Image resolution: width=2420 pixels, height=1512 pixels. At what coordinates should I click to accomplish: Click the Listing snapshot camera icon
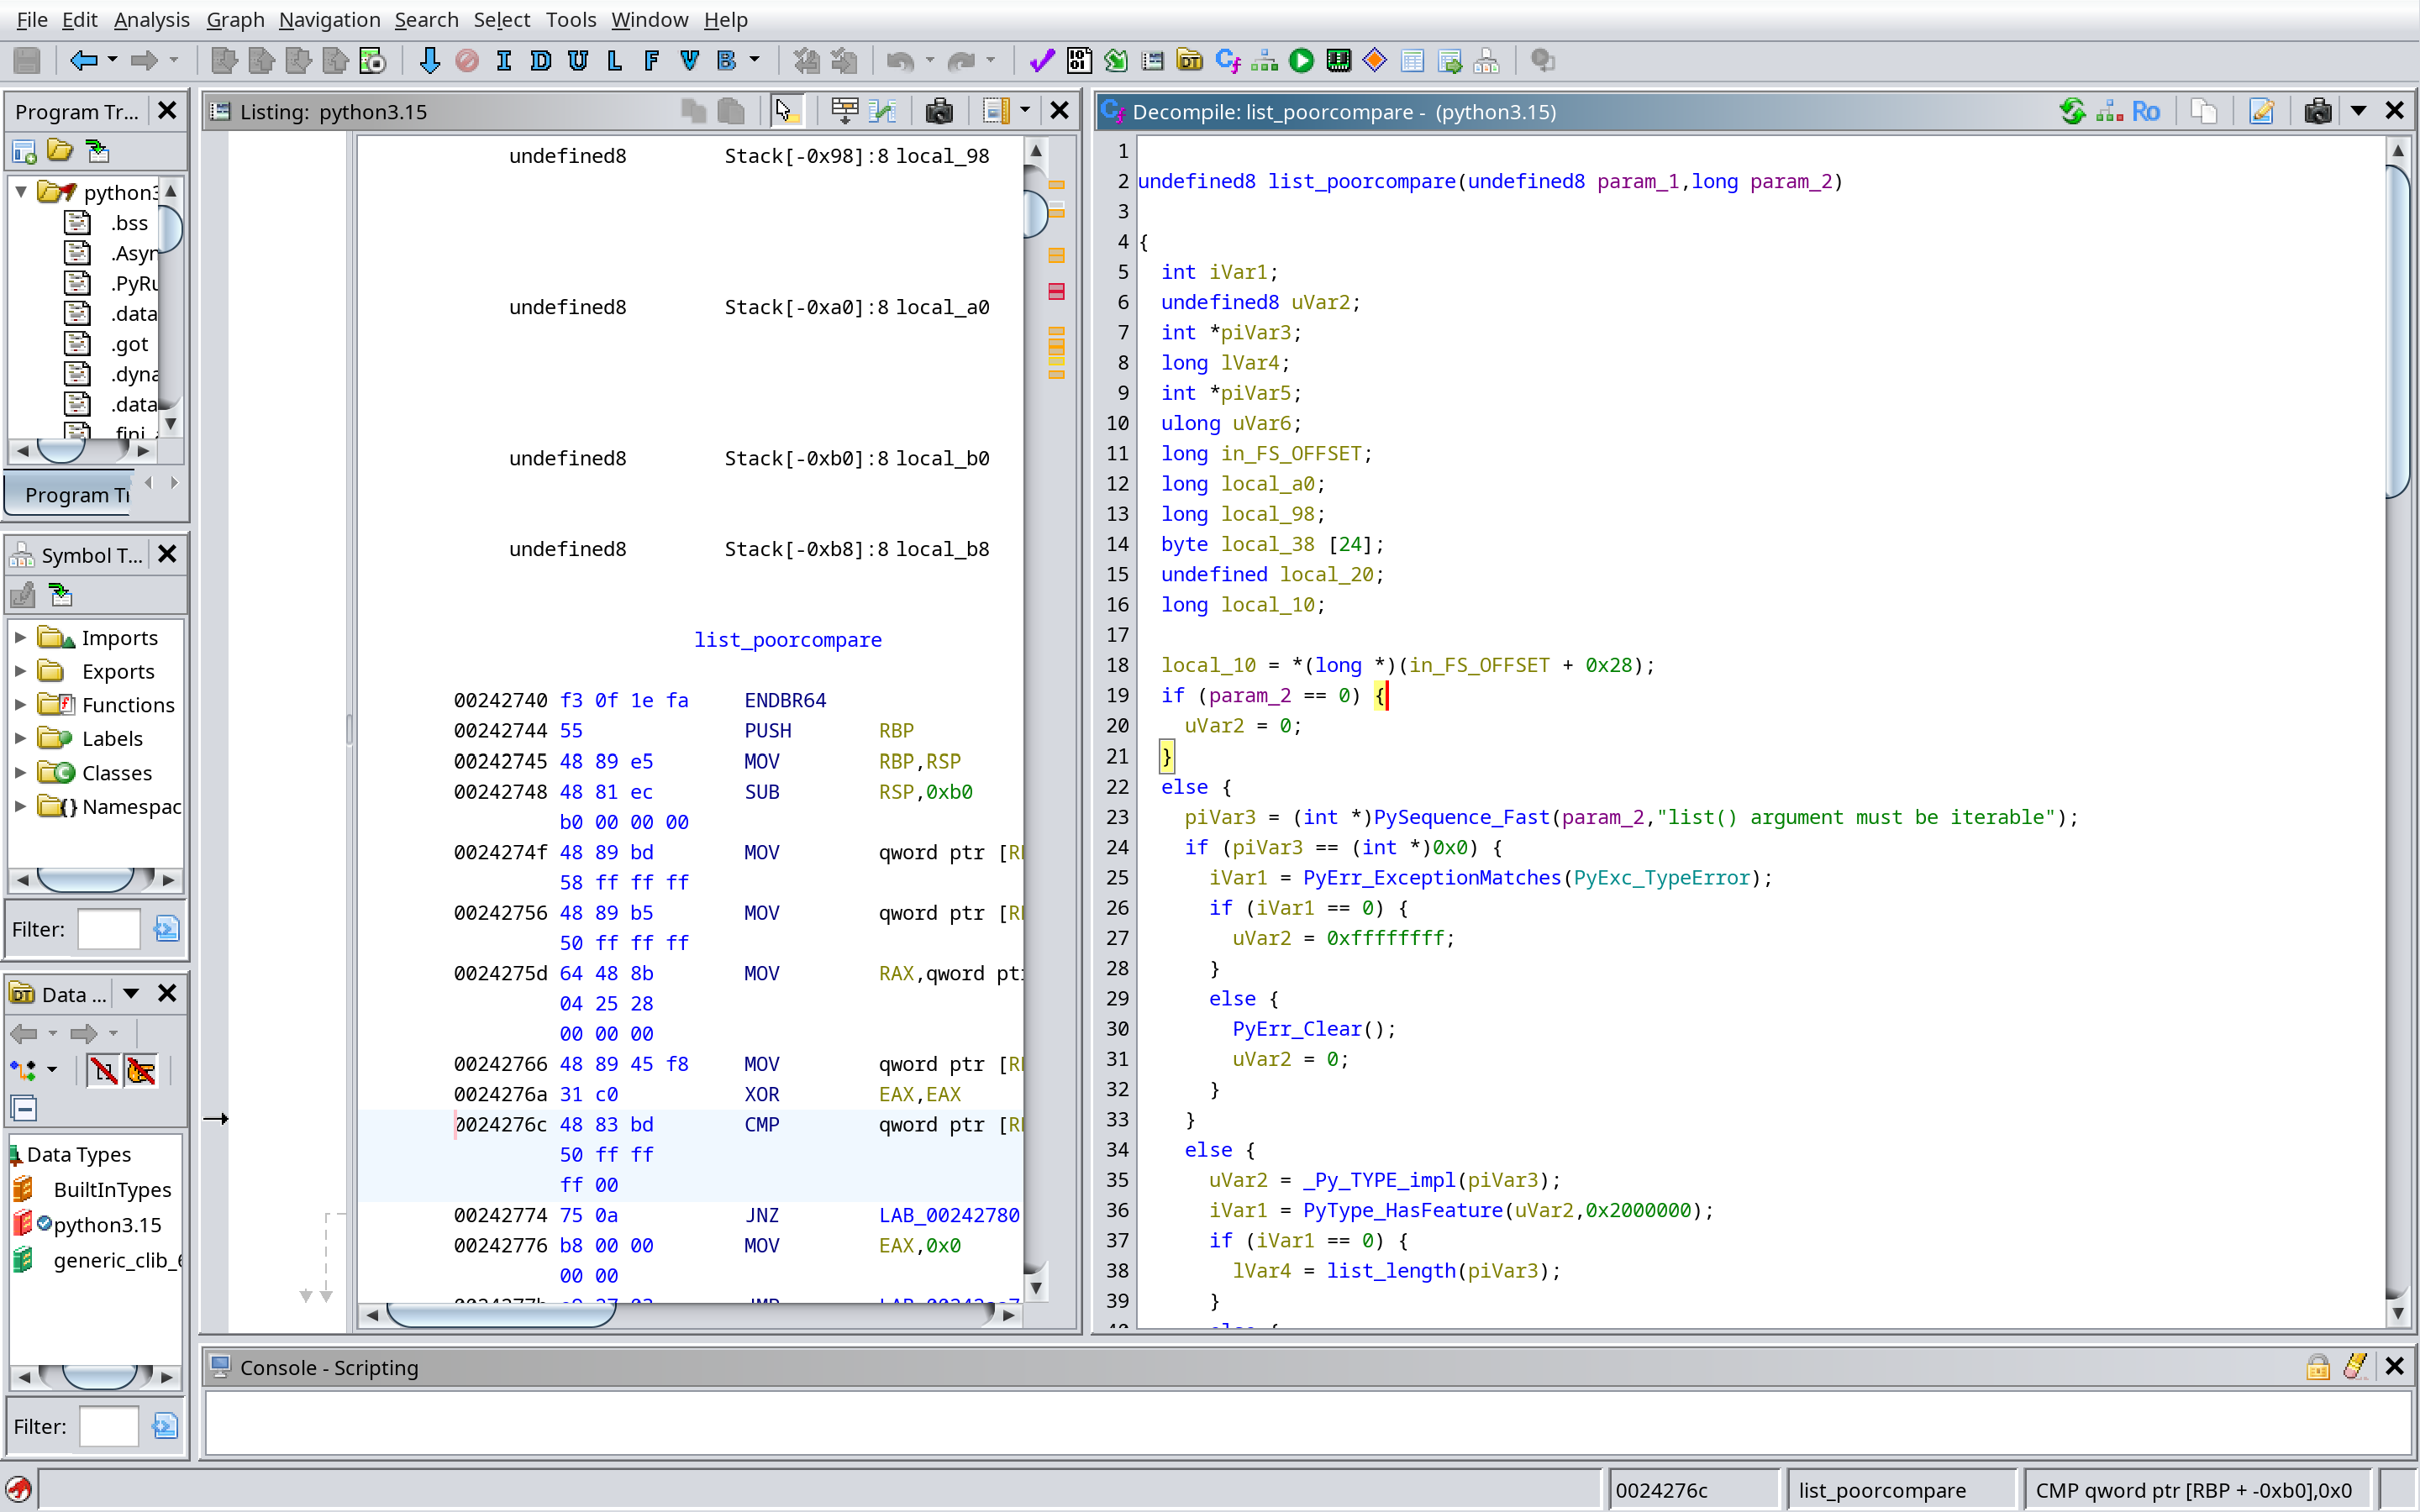tap(938, 111)
